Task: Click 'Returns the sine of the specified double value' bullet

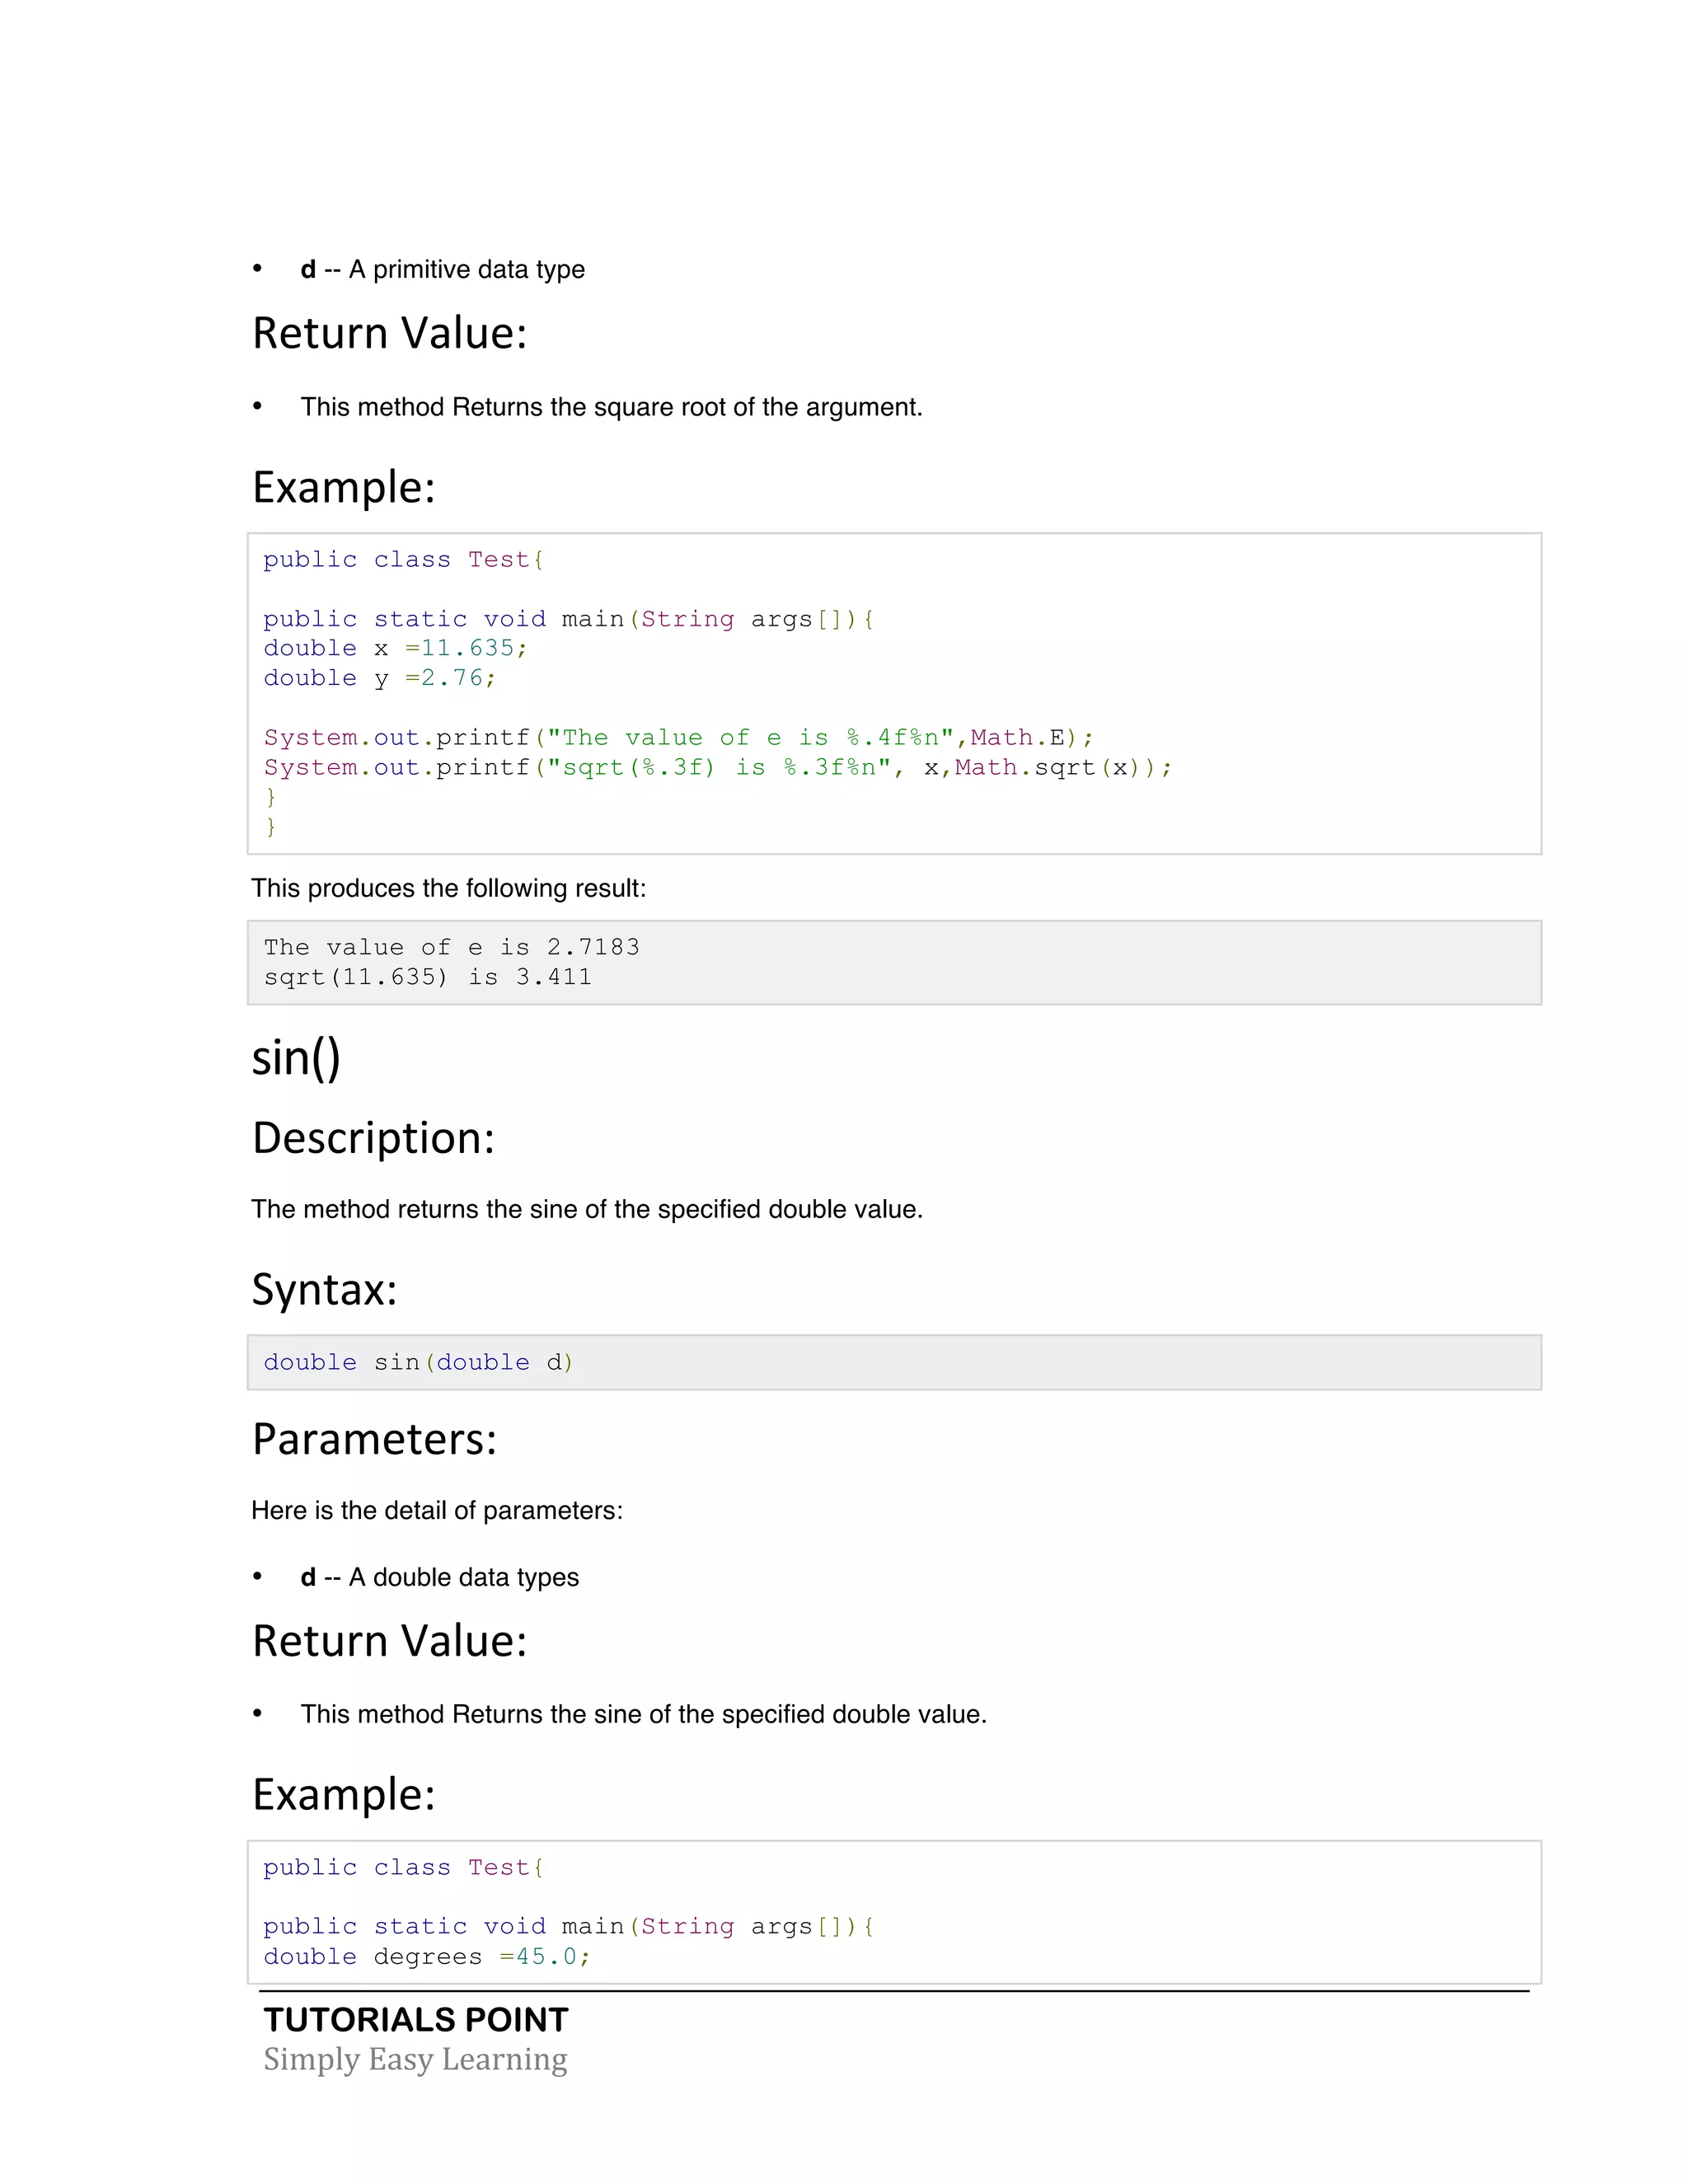Action: (x=644, y=1714)
